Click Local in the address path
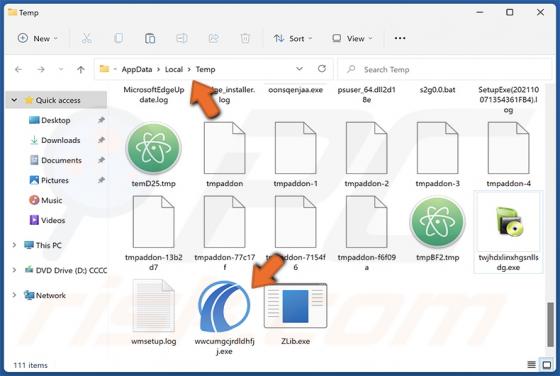Viewport: 560px width, 376px height. tap(174, 69)
